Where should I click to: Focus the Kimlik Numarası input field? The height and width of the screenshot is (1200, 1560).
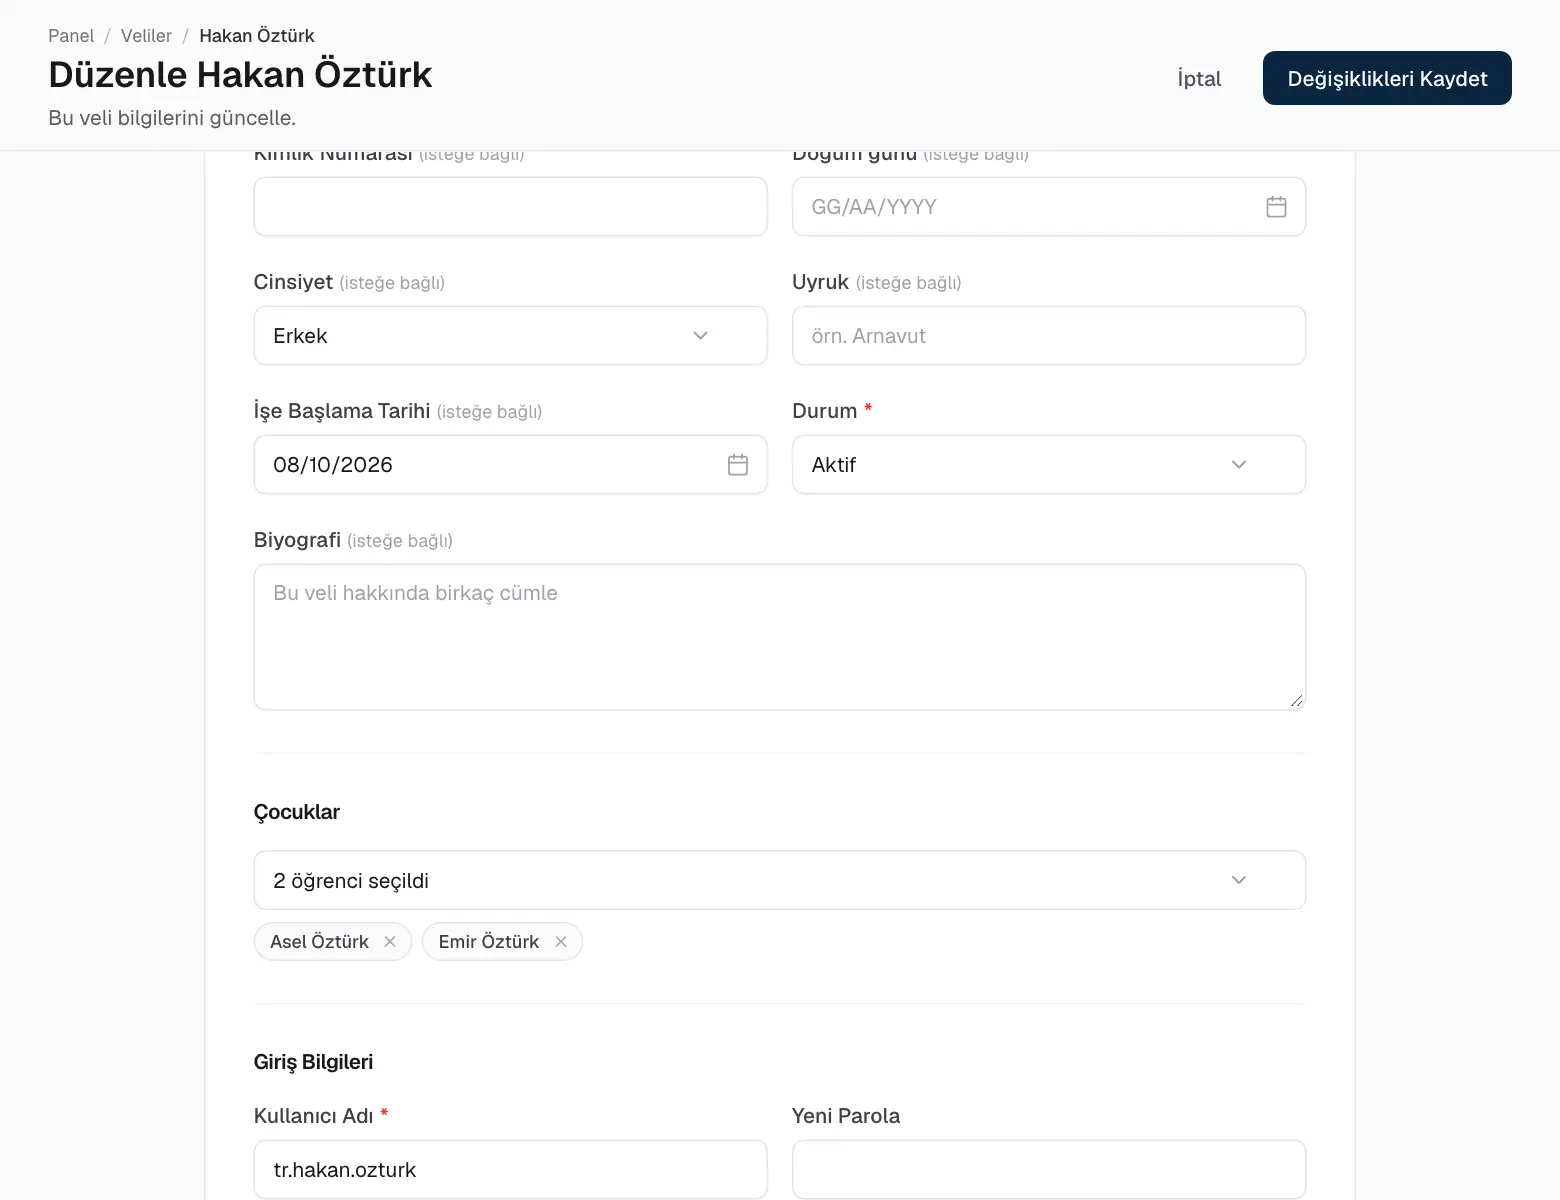pos(510,207)
